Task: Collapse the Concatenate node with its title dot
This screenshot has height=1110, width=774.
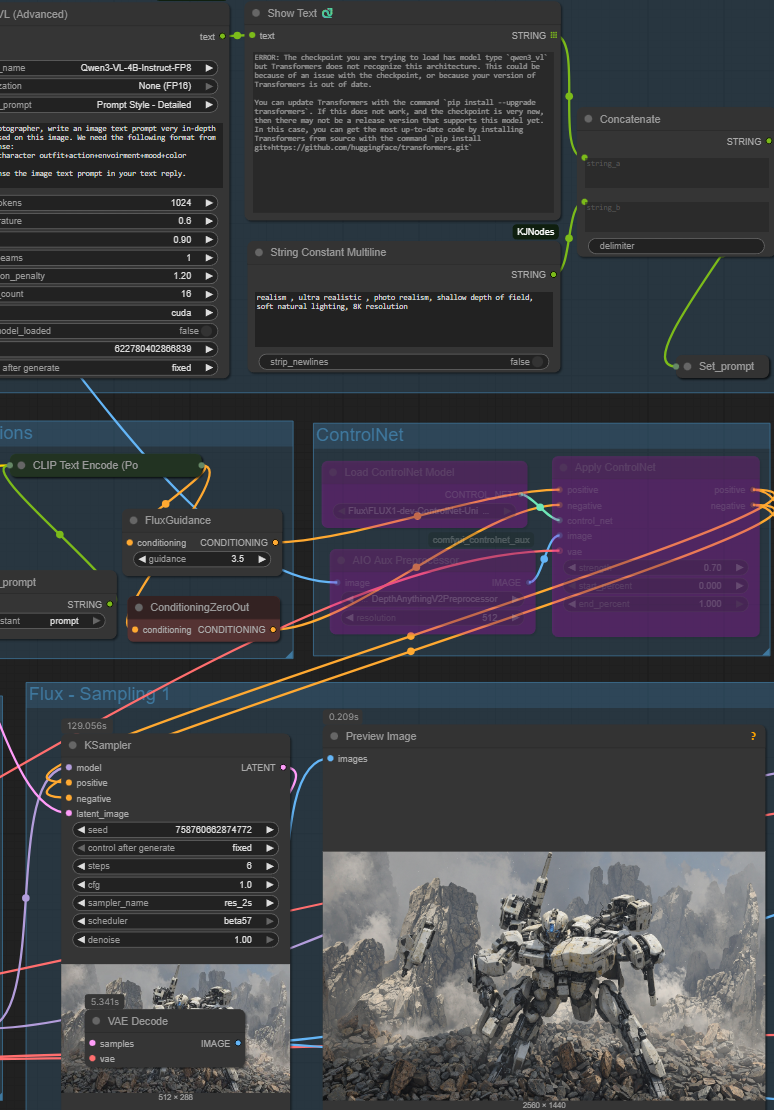Action: coord(588,119)
